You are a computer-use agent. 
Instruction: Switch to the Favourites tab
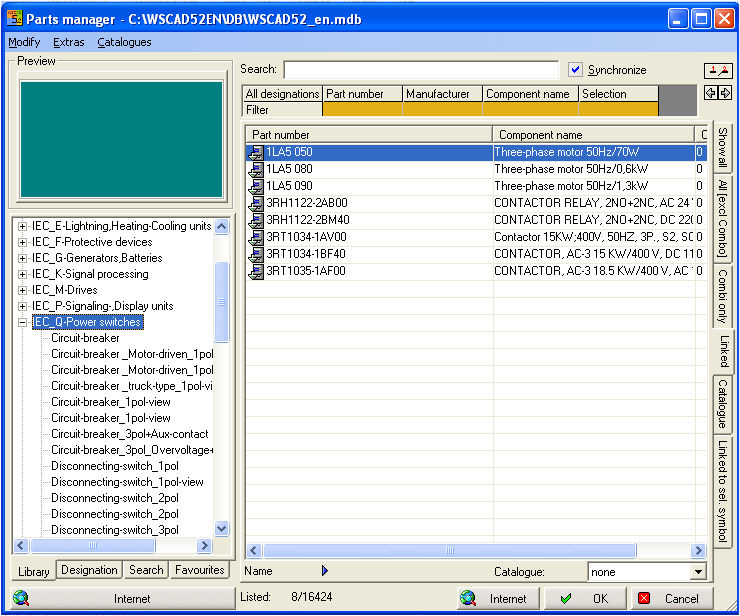tap(200, 570)
